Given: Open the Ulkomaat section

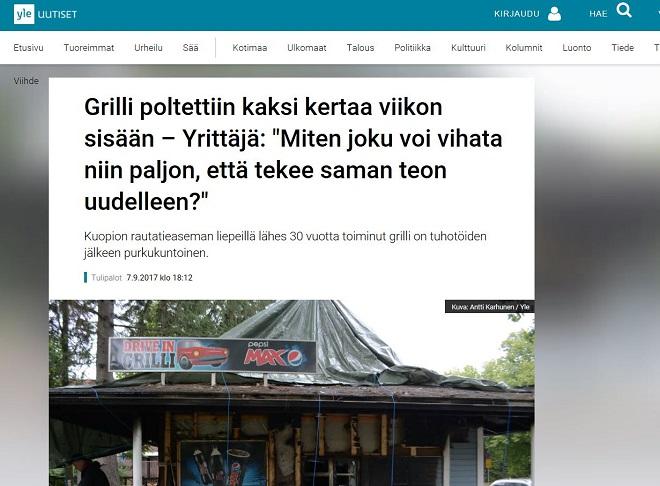Looking at the screenshot, I should 306,48.
